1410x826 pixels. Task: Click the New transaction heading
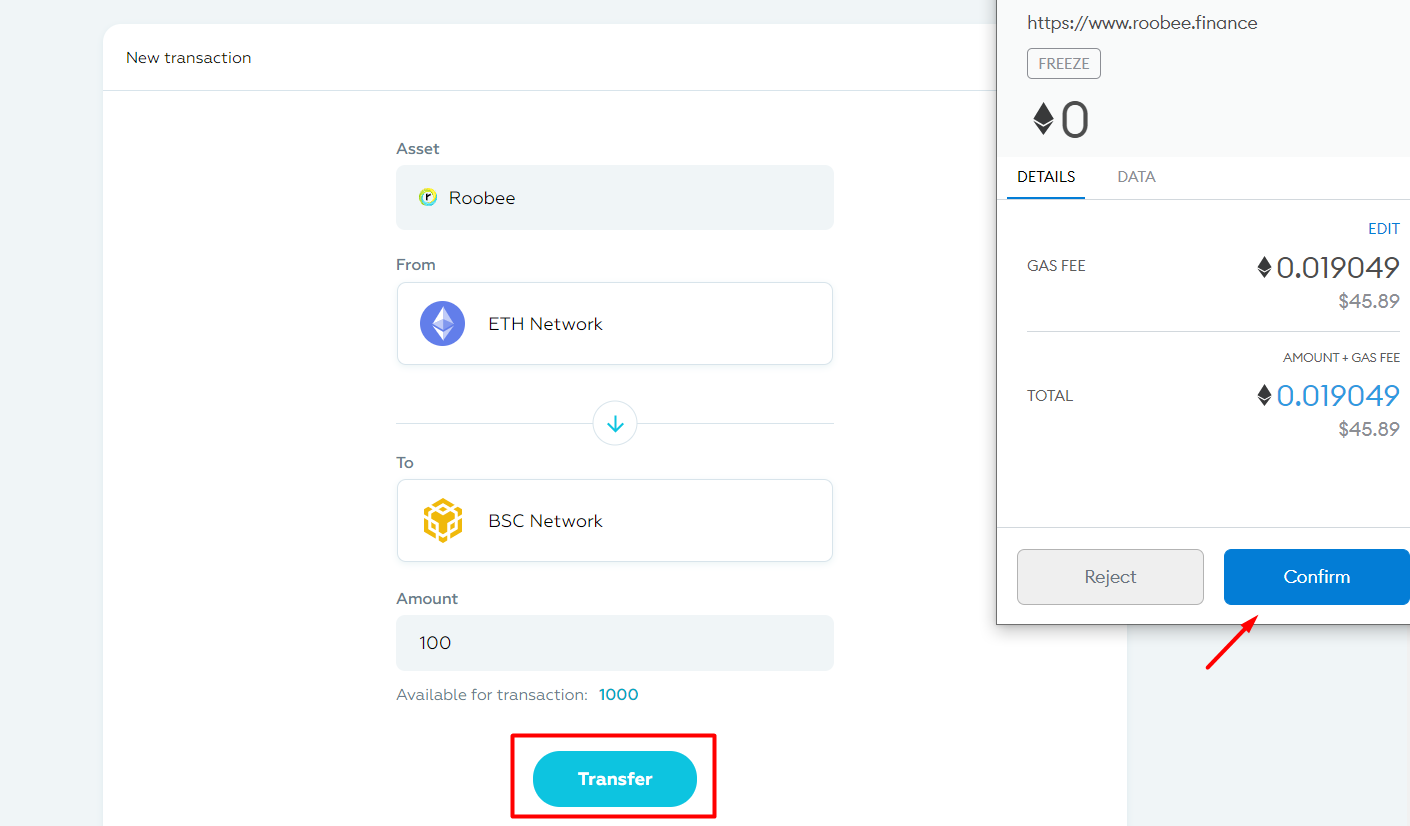[188, 58]
